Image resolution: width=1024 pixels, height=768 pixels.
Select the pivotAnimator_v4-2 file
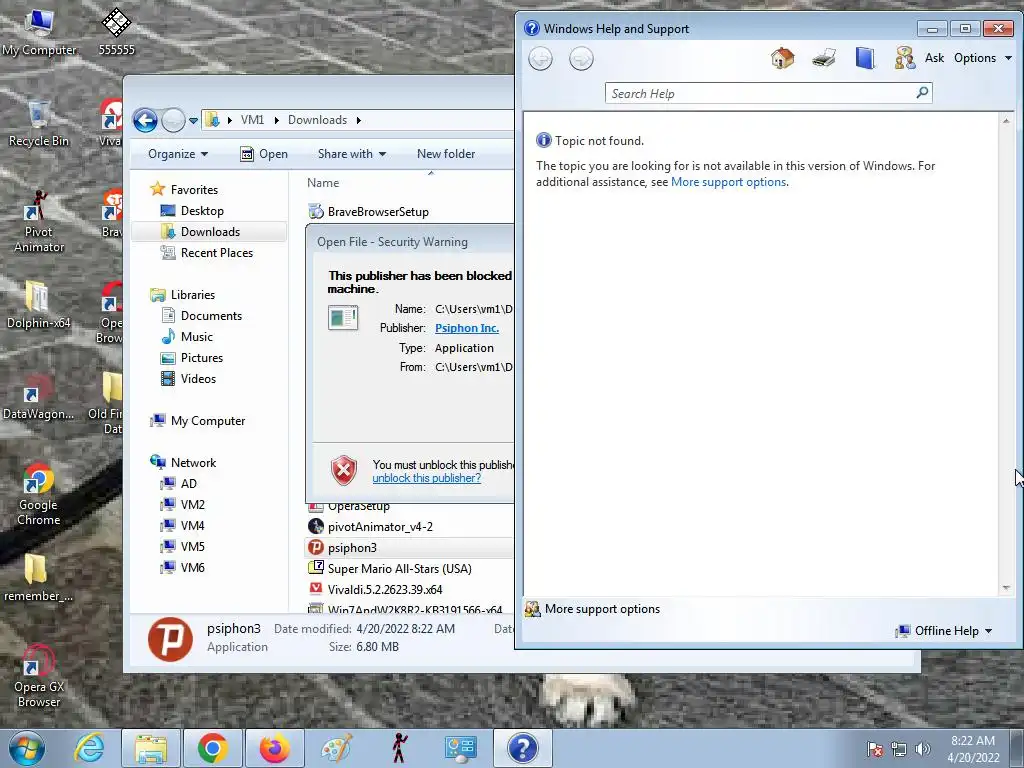click(380, 526)
